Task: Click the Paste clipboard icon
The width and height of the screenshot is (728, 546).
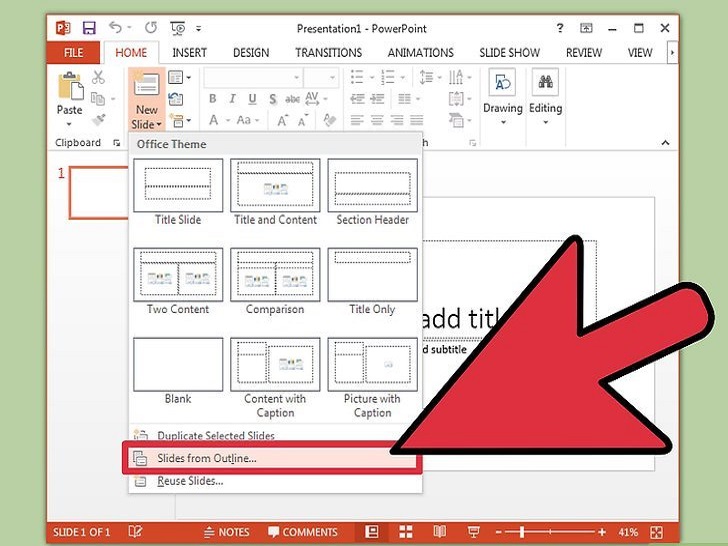Action: click(x=70, y=86)
